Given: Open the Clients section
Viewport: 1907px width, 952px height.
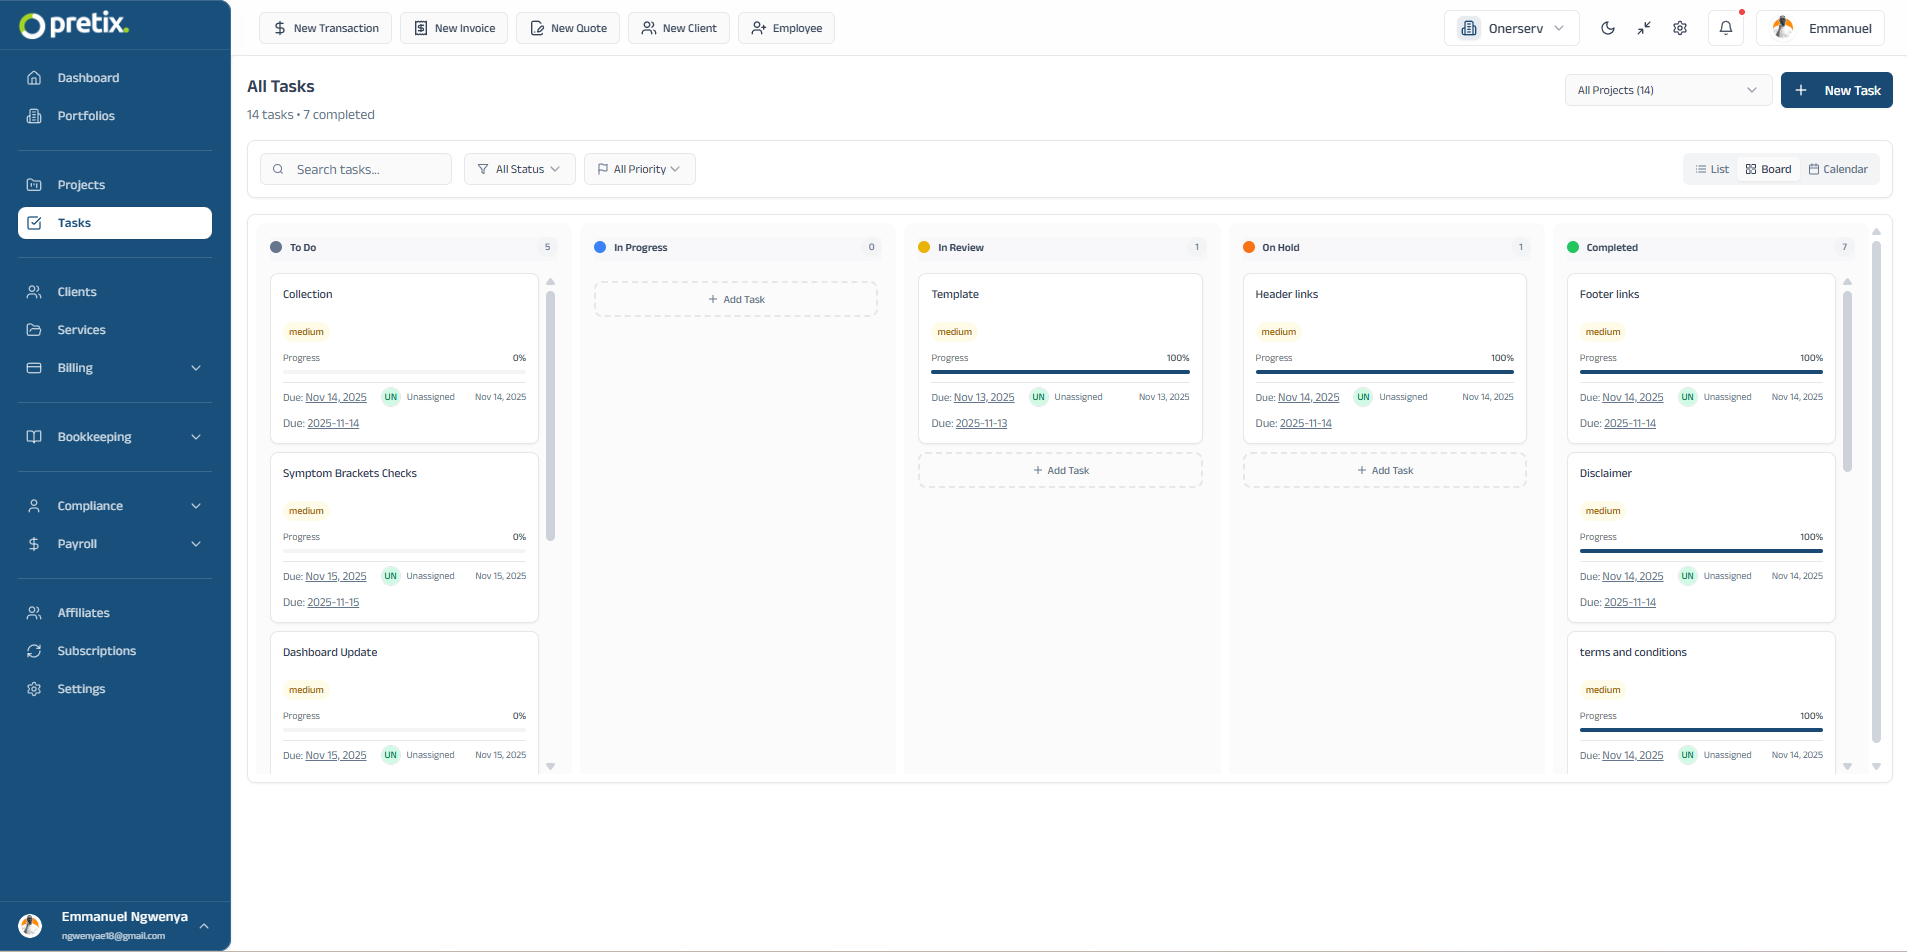Looking at the screenshot, I should pyautogui.click(x=77, y=291).
